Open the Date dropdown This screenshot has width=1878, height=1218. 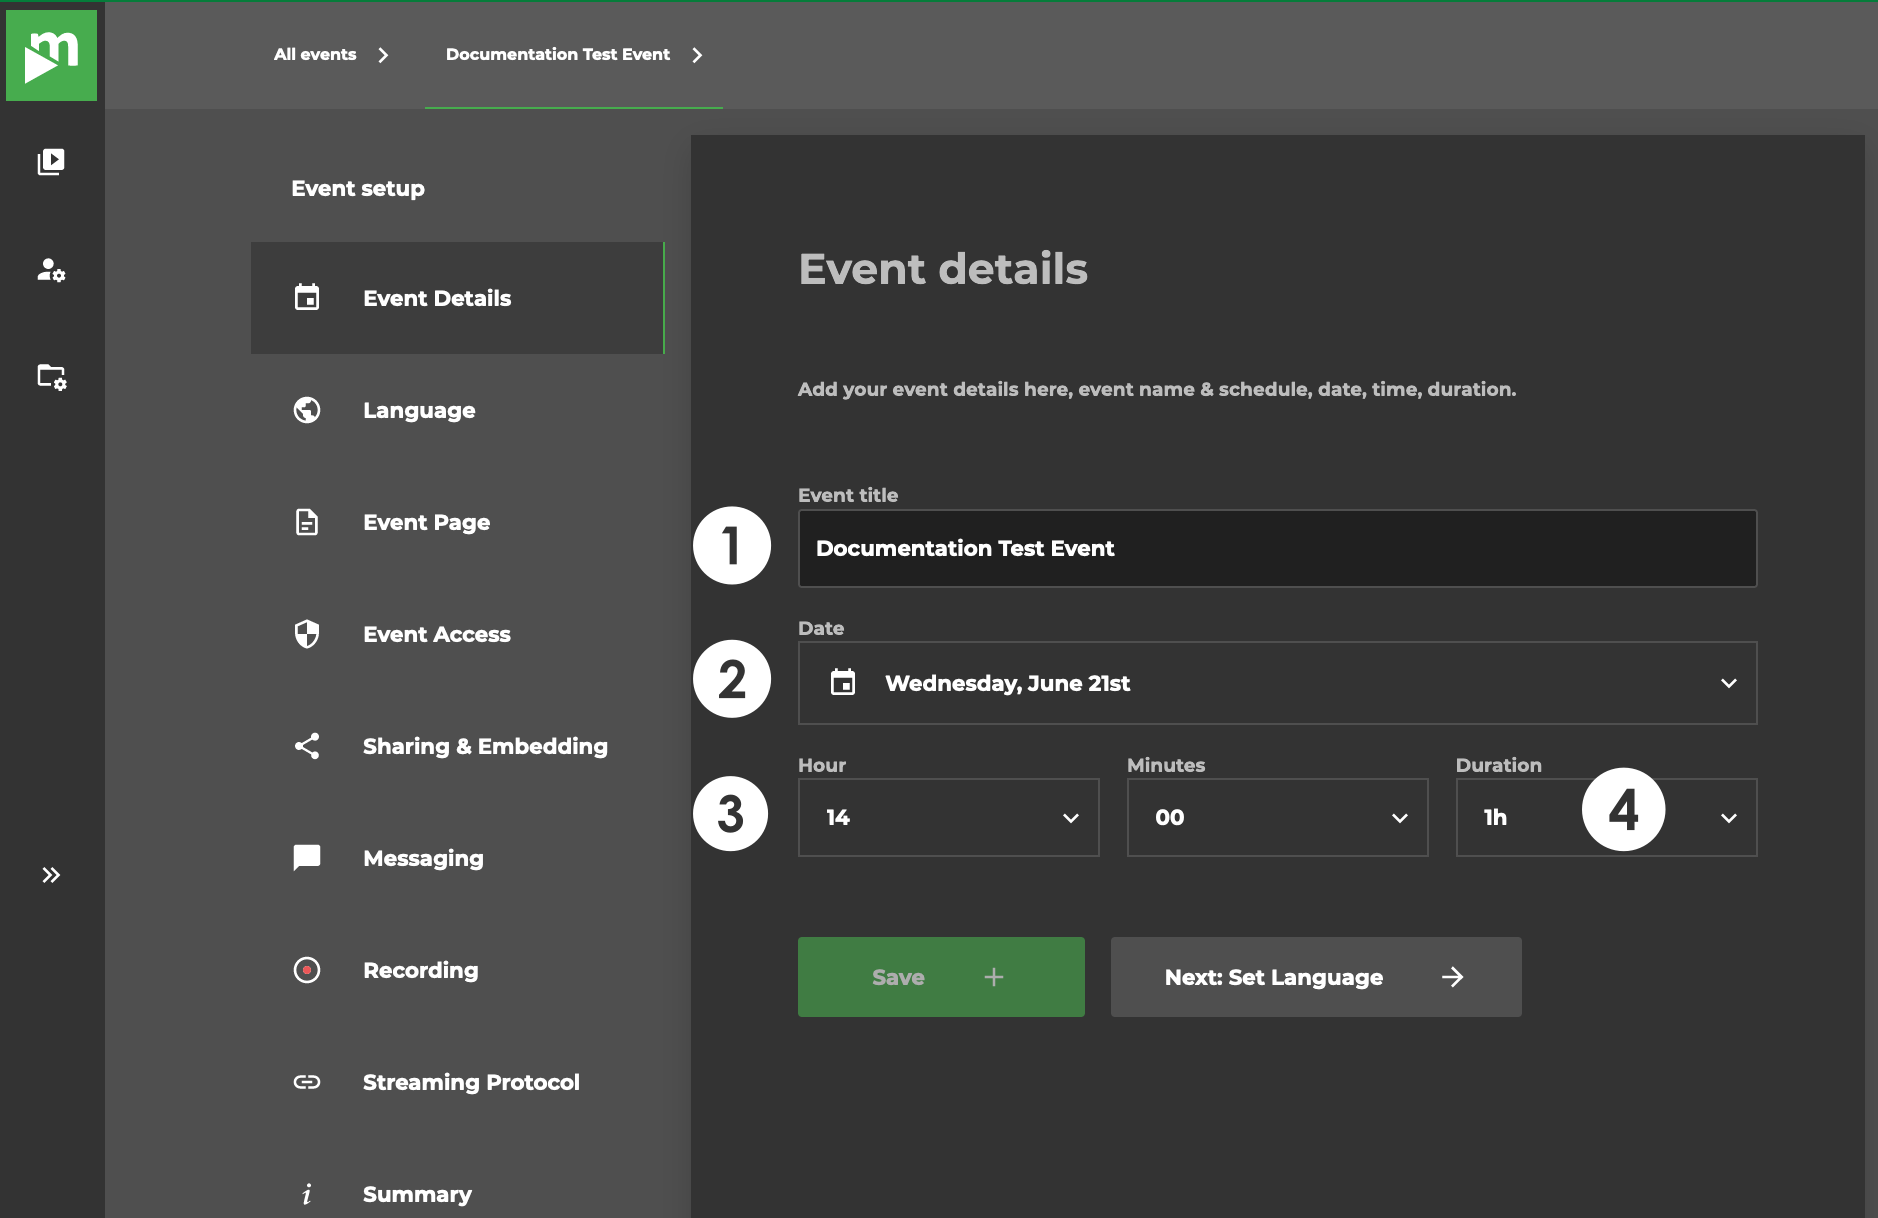(x=1277, y=683)
